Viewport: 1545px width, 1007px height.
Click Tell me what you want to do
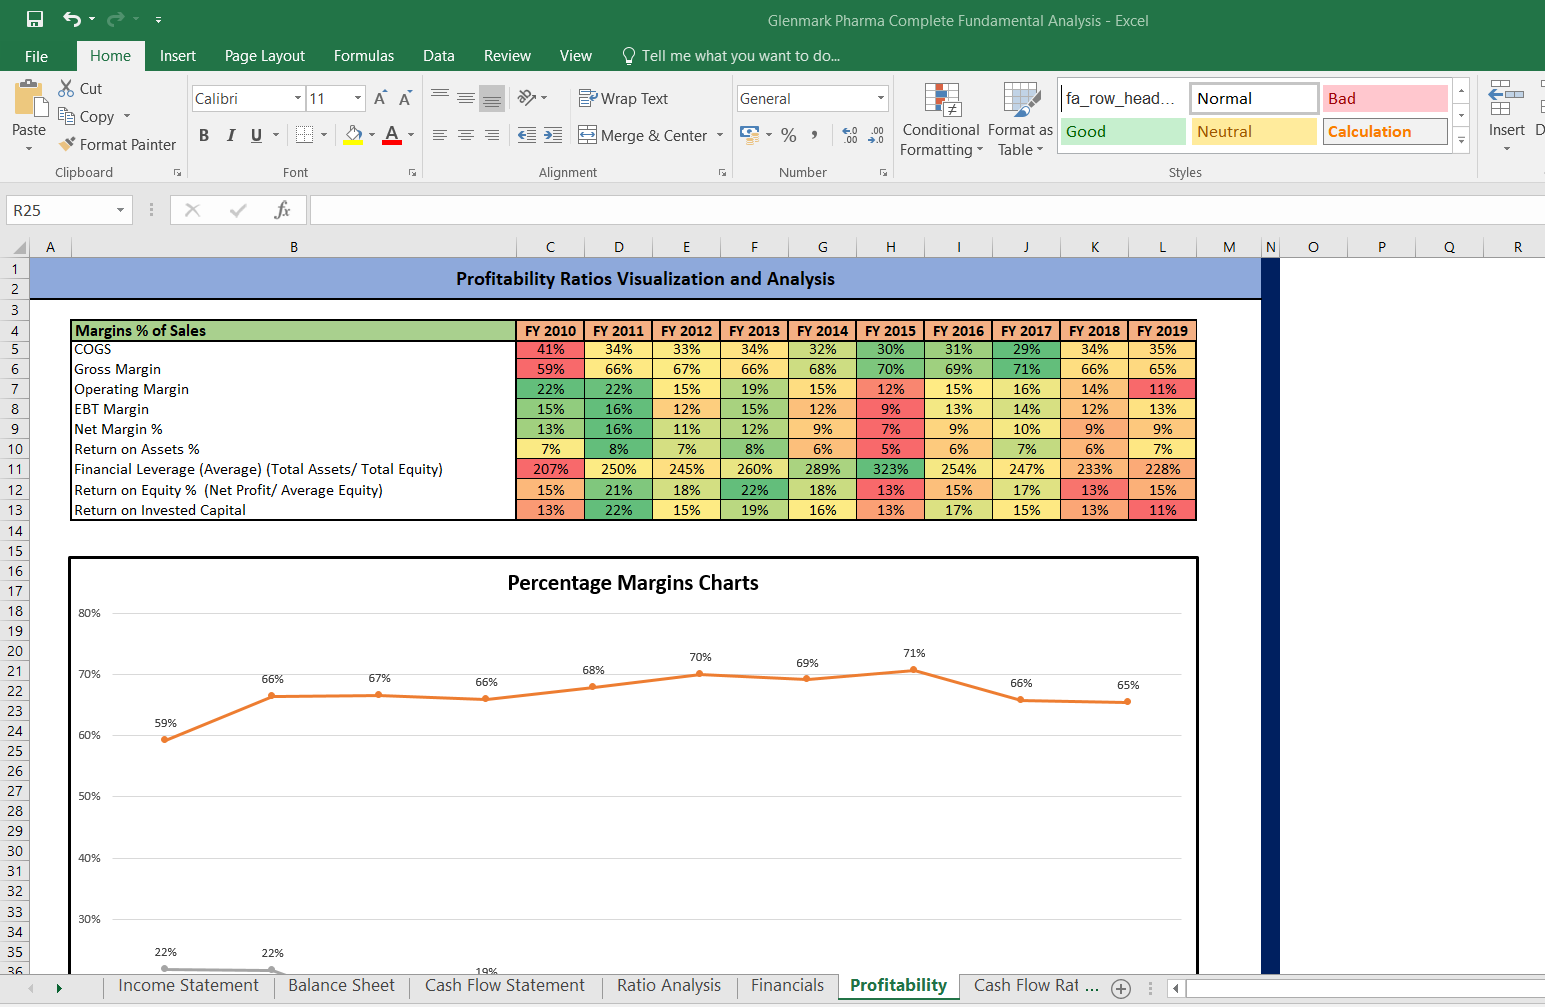(731, 56)
